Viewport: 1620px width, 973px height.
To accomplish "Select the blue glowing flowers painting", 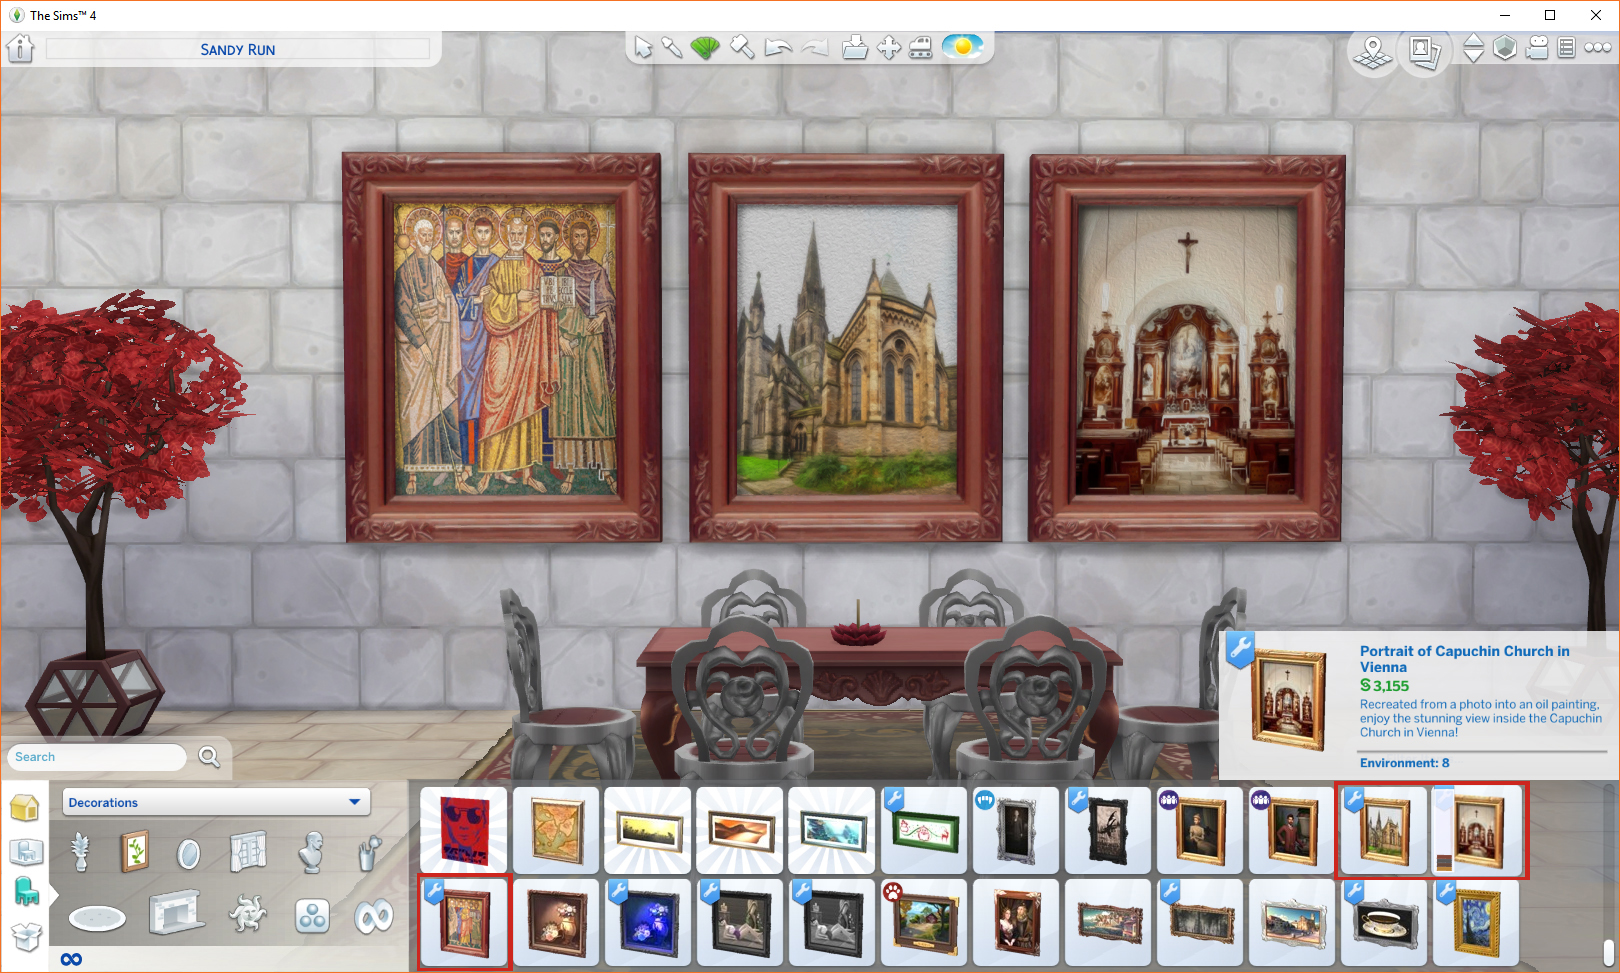I will click(648, 922).
